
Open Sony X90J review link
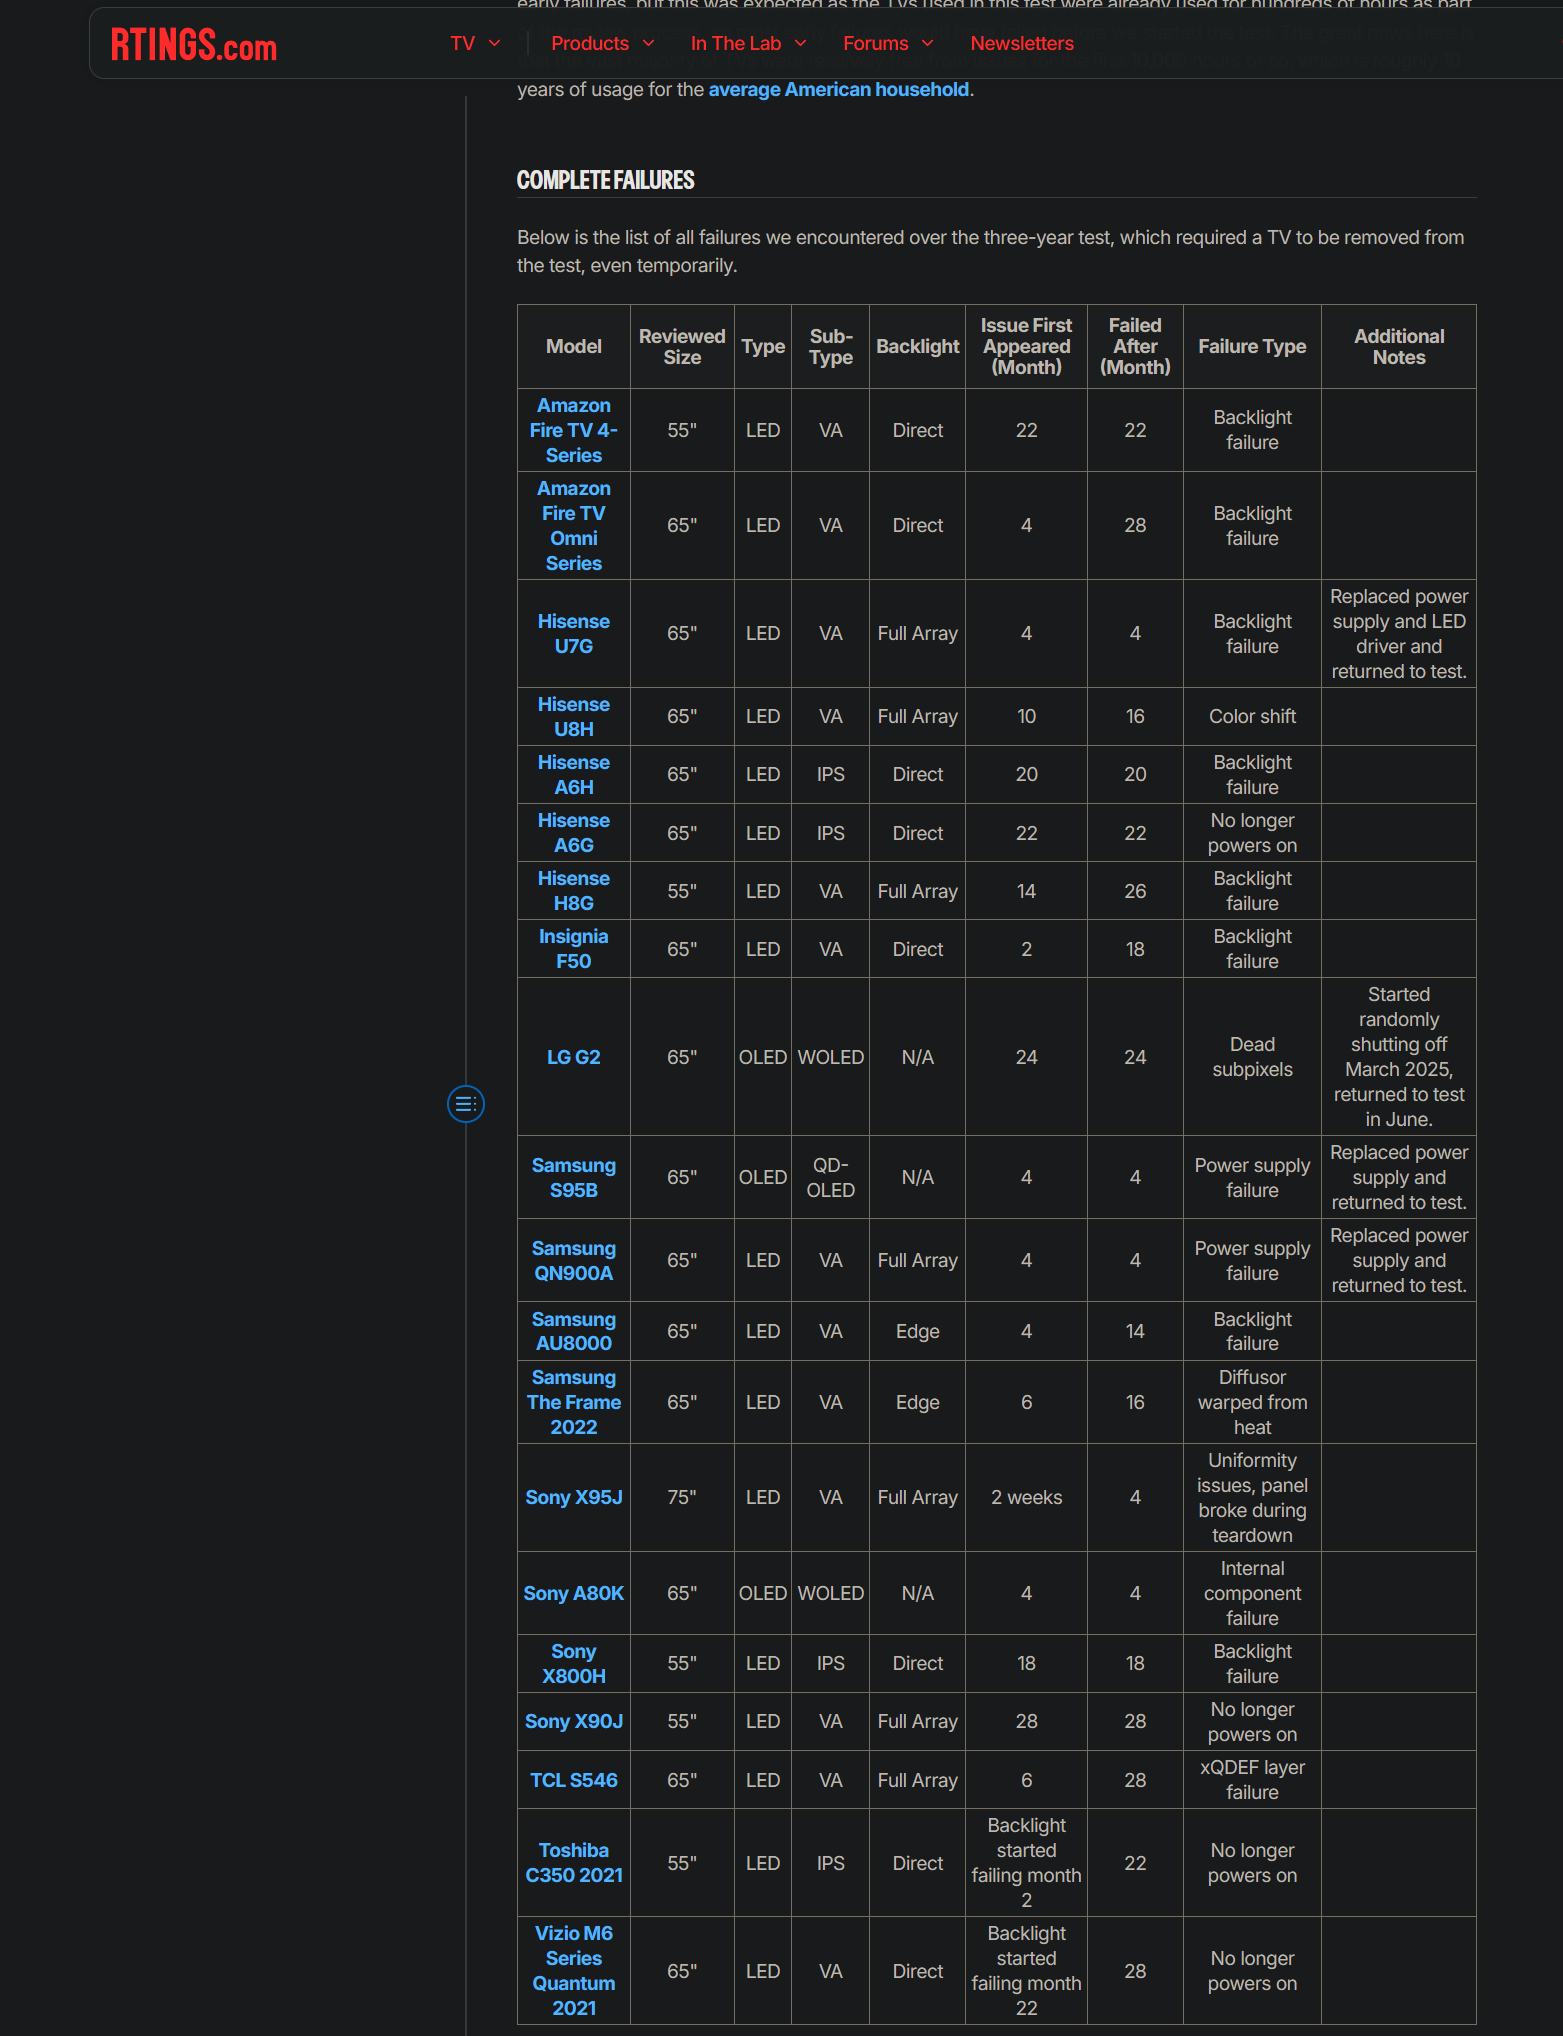pyautogui.click(x=574, y=1721)
